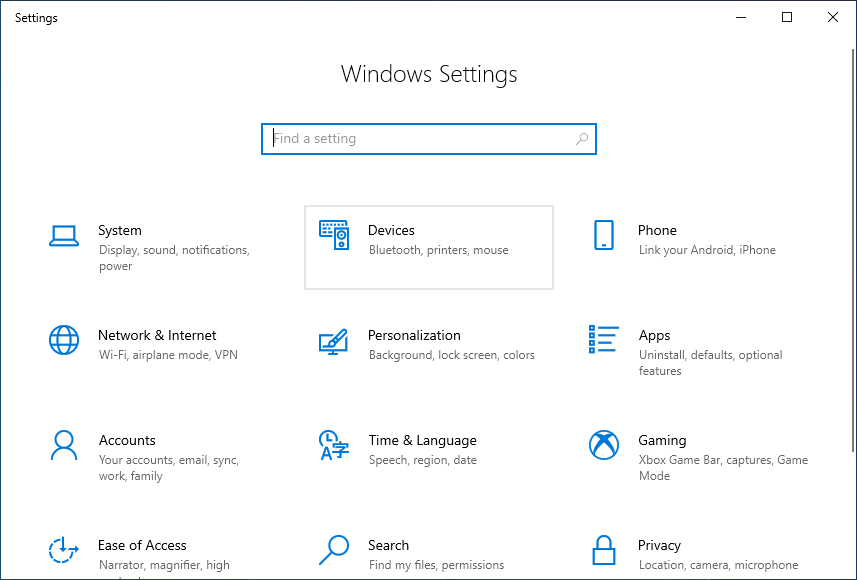Click the Time & Language icon
The image size is (857, 580).
pos(334,445)
